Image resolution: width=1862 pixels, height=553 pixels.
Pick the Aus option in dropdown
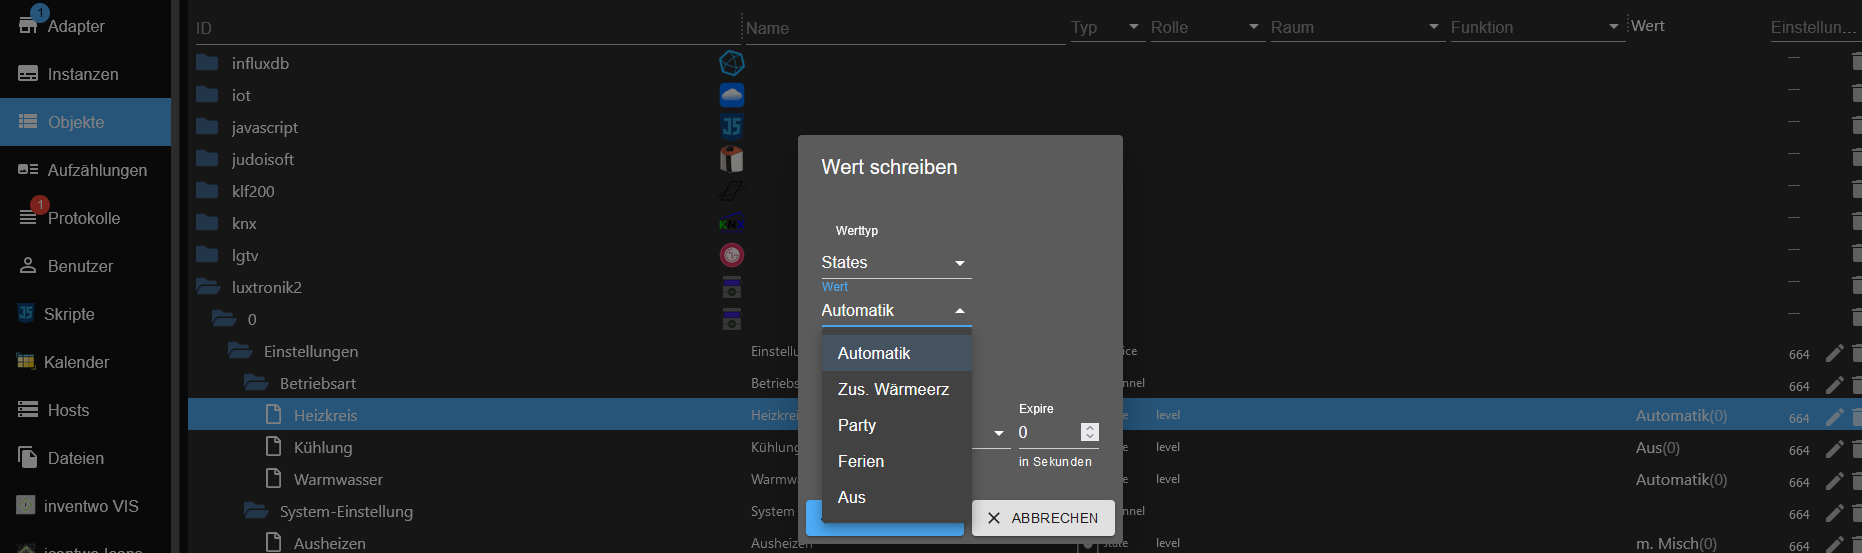pyautogui.click(x=852, y=497)
